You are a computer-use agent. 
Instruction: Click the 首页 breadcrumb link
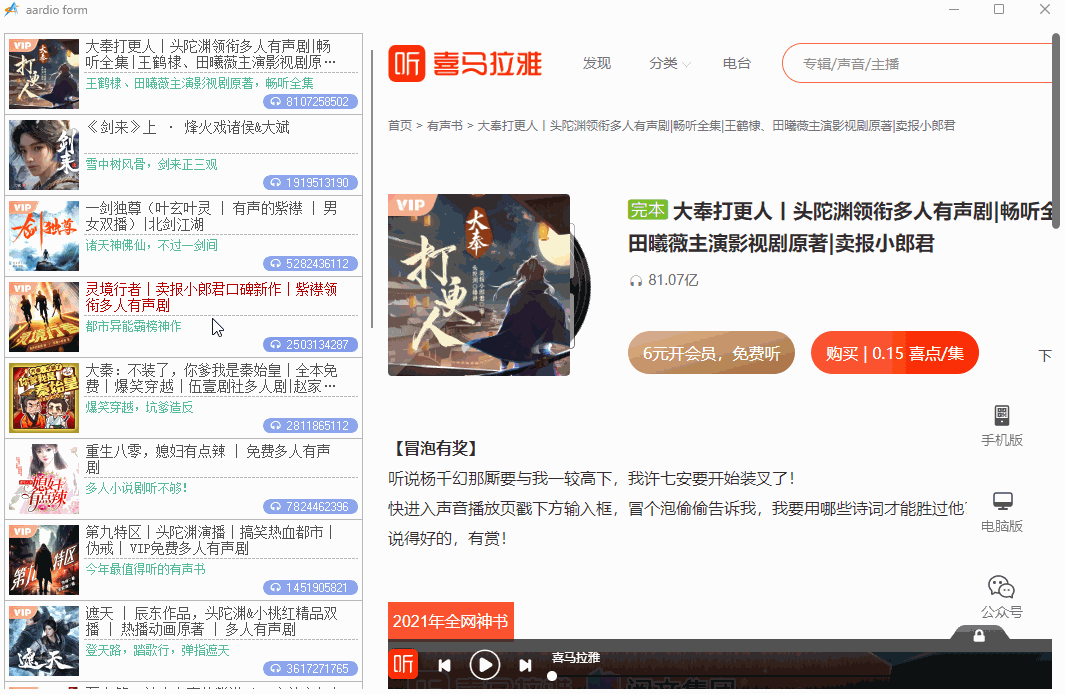pos(400,126)
